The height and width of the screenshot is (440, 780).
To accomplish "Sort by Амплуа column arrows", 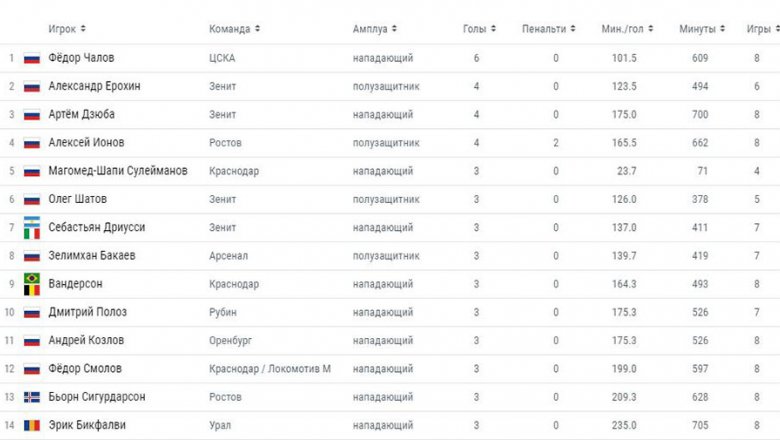I will 394,29.
